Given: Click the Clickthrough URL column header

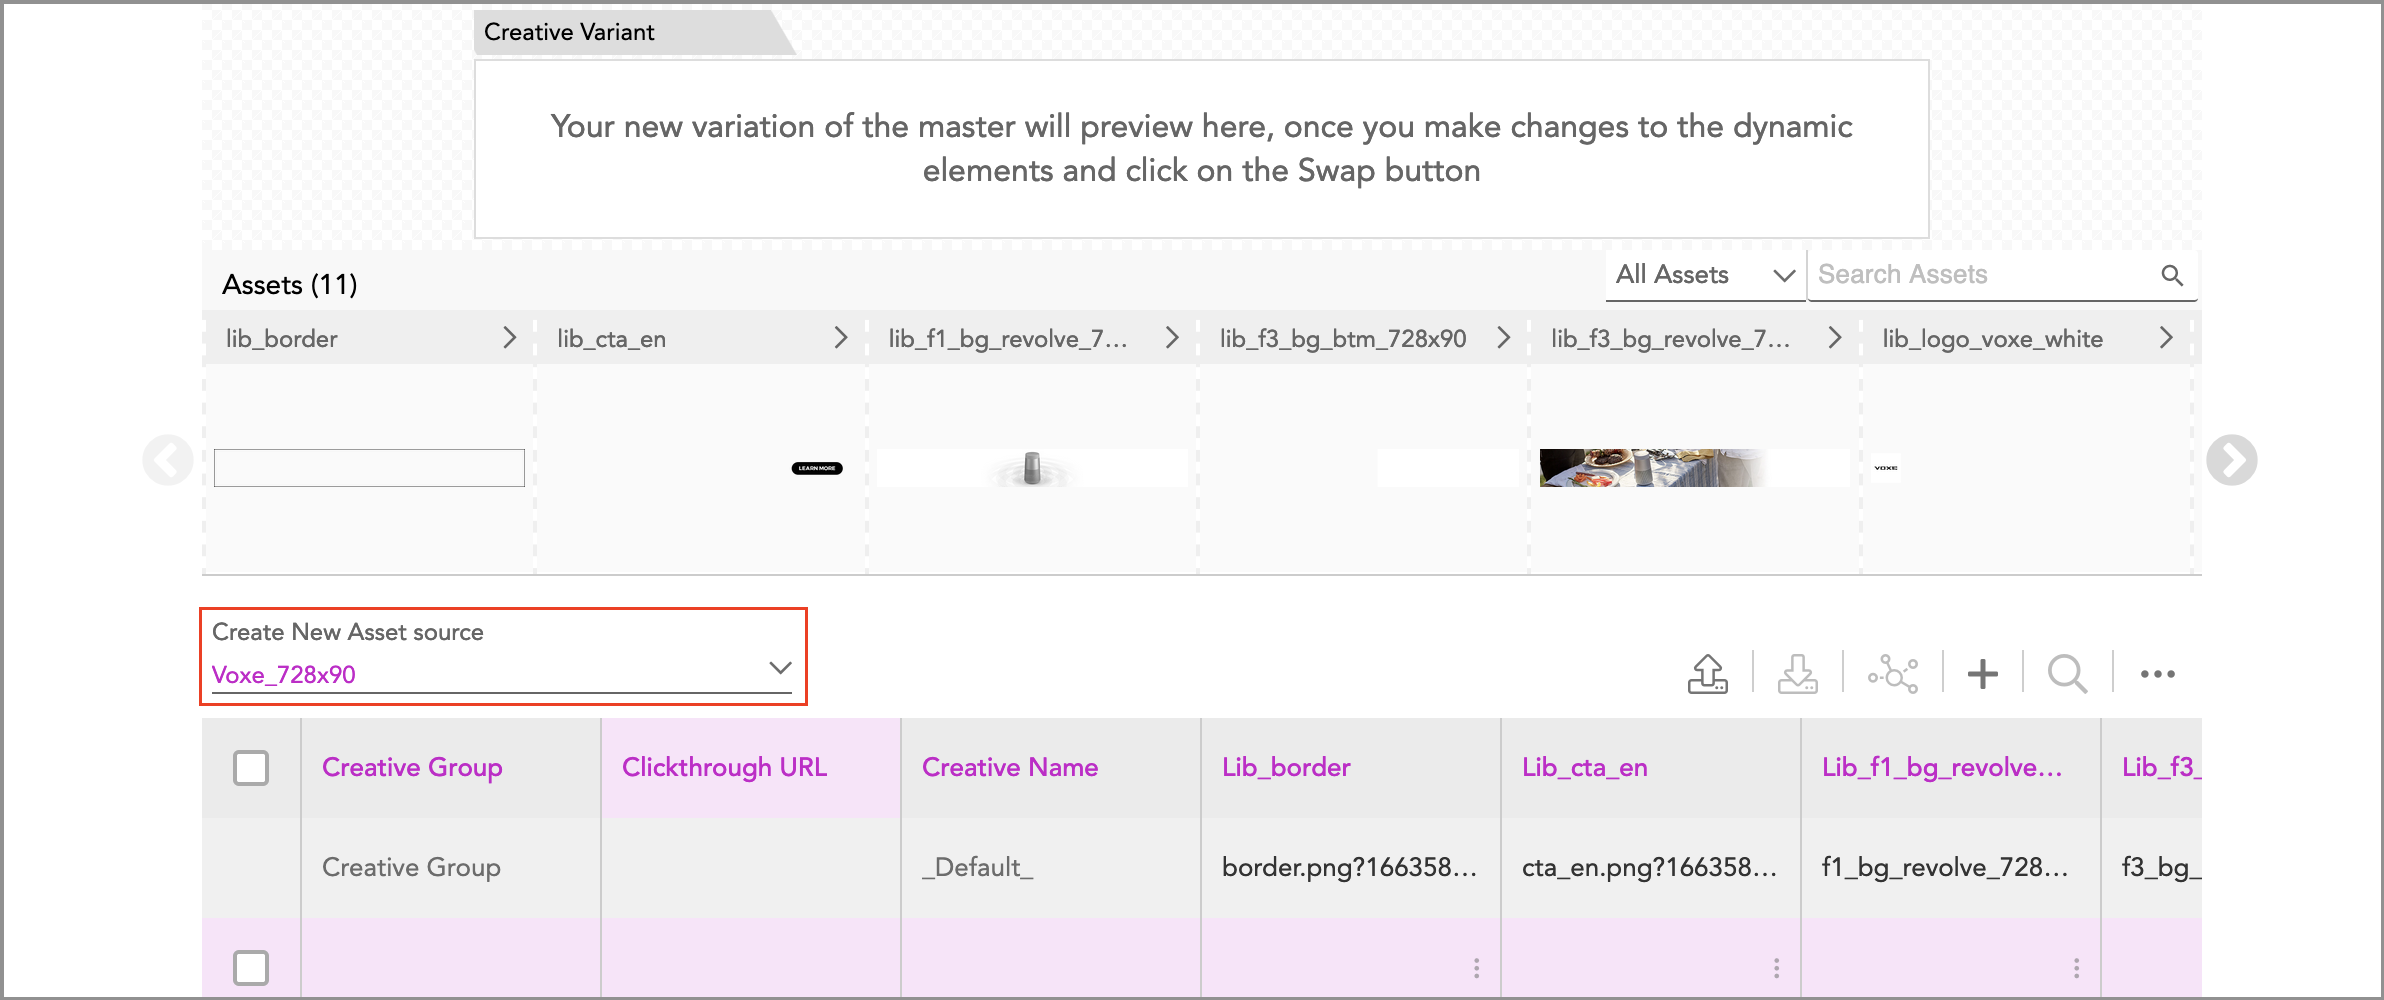Looking at the screenshot, I should [724, 767].
